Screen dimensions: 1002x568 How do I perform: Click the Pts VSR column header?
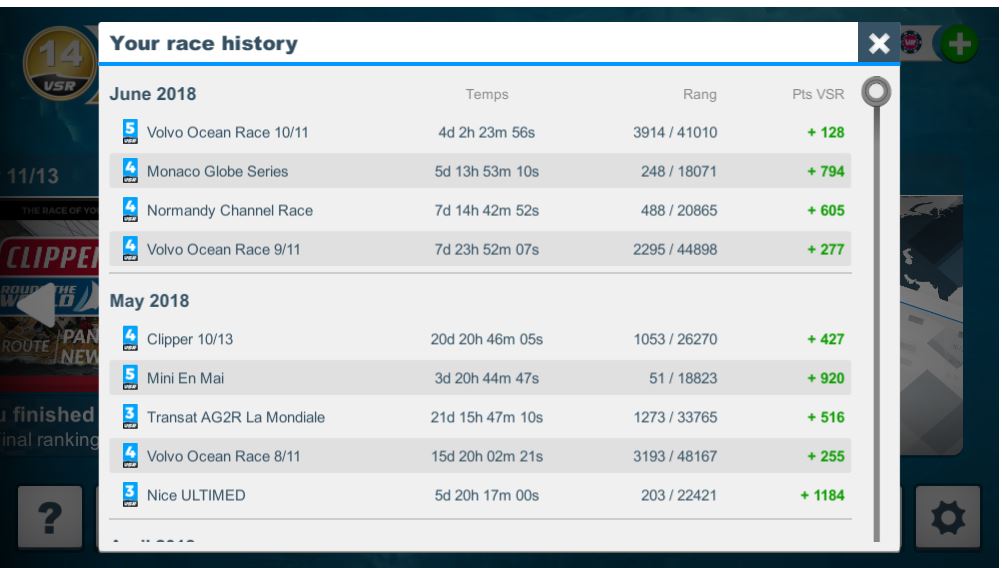point(818,95)
